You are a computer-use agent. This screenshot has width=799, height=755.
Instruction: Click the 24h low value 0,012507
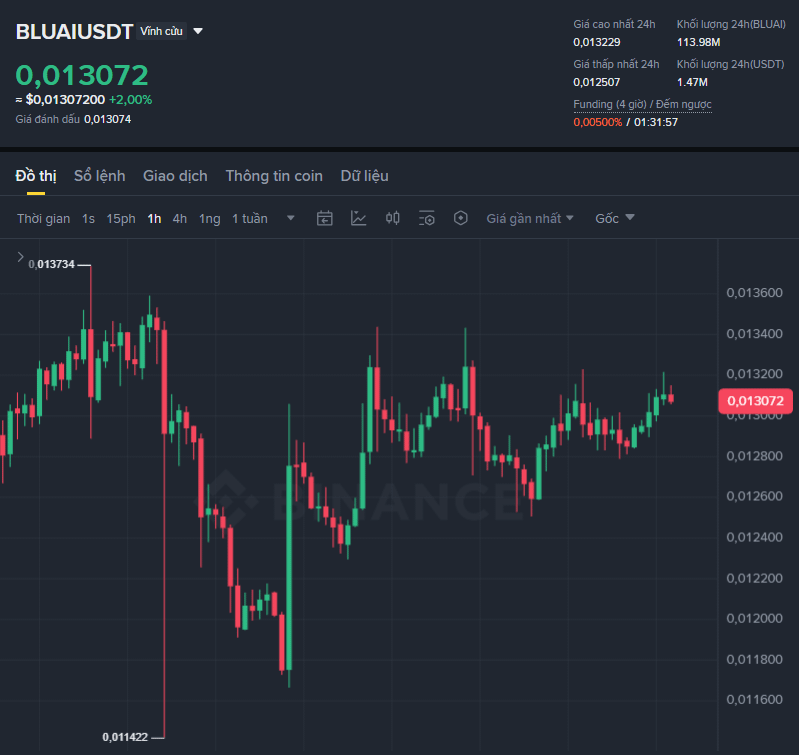click(x=597, y=82)
